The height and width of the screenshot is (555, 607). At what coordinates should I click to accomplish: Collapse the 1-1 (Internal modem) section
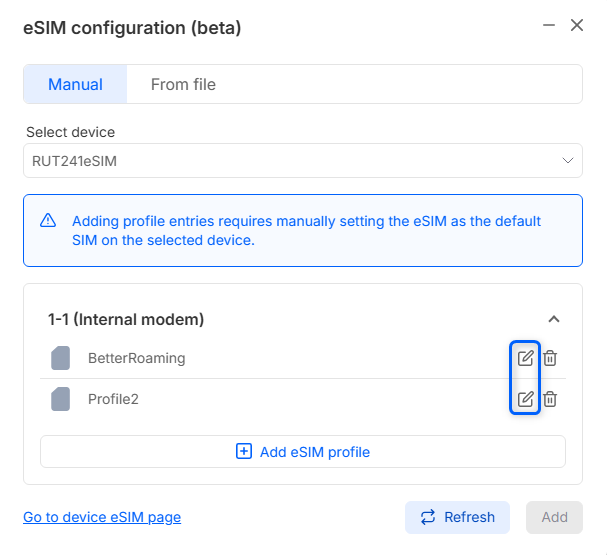click(x=554, y=320)
